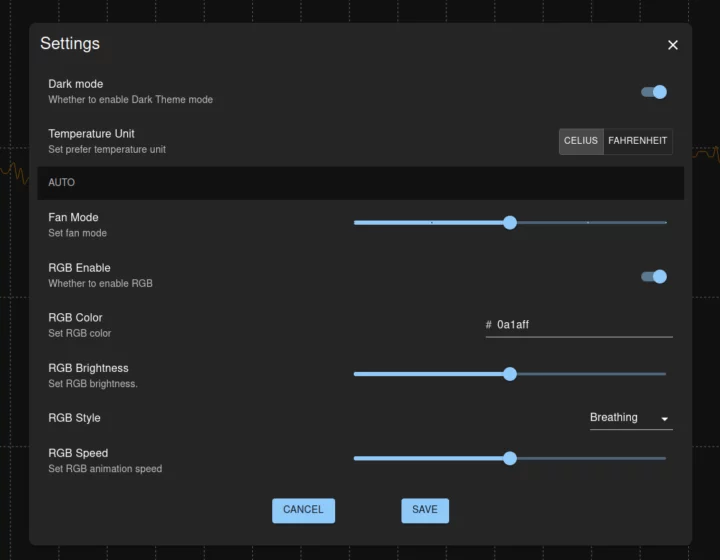Viewport: 720px width, 560px height.
Task: Set Fan Mode slider to its far-left end
Action: point(355,223)
